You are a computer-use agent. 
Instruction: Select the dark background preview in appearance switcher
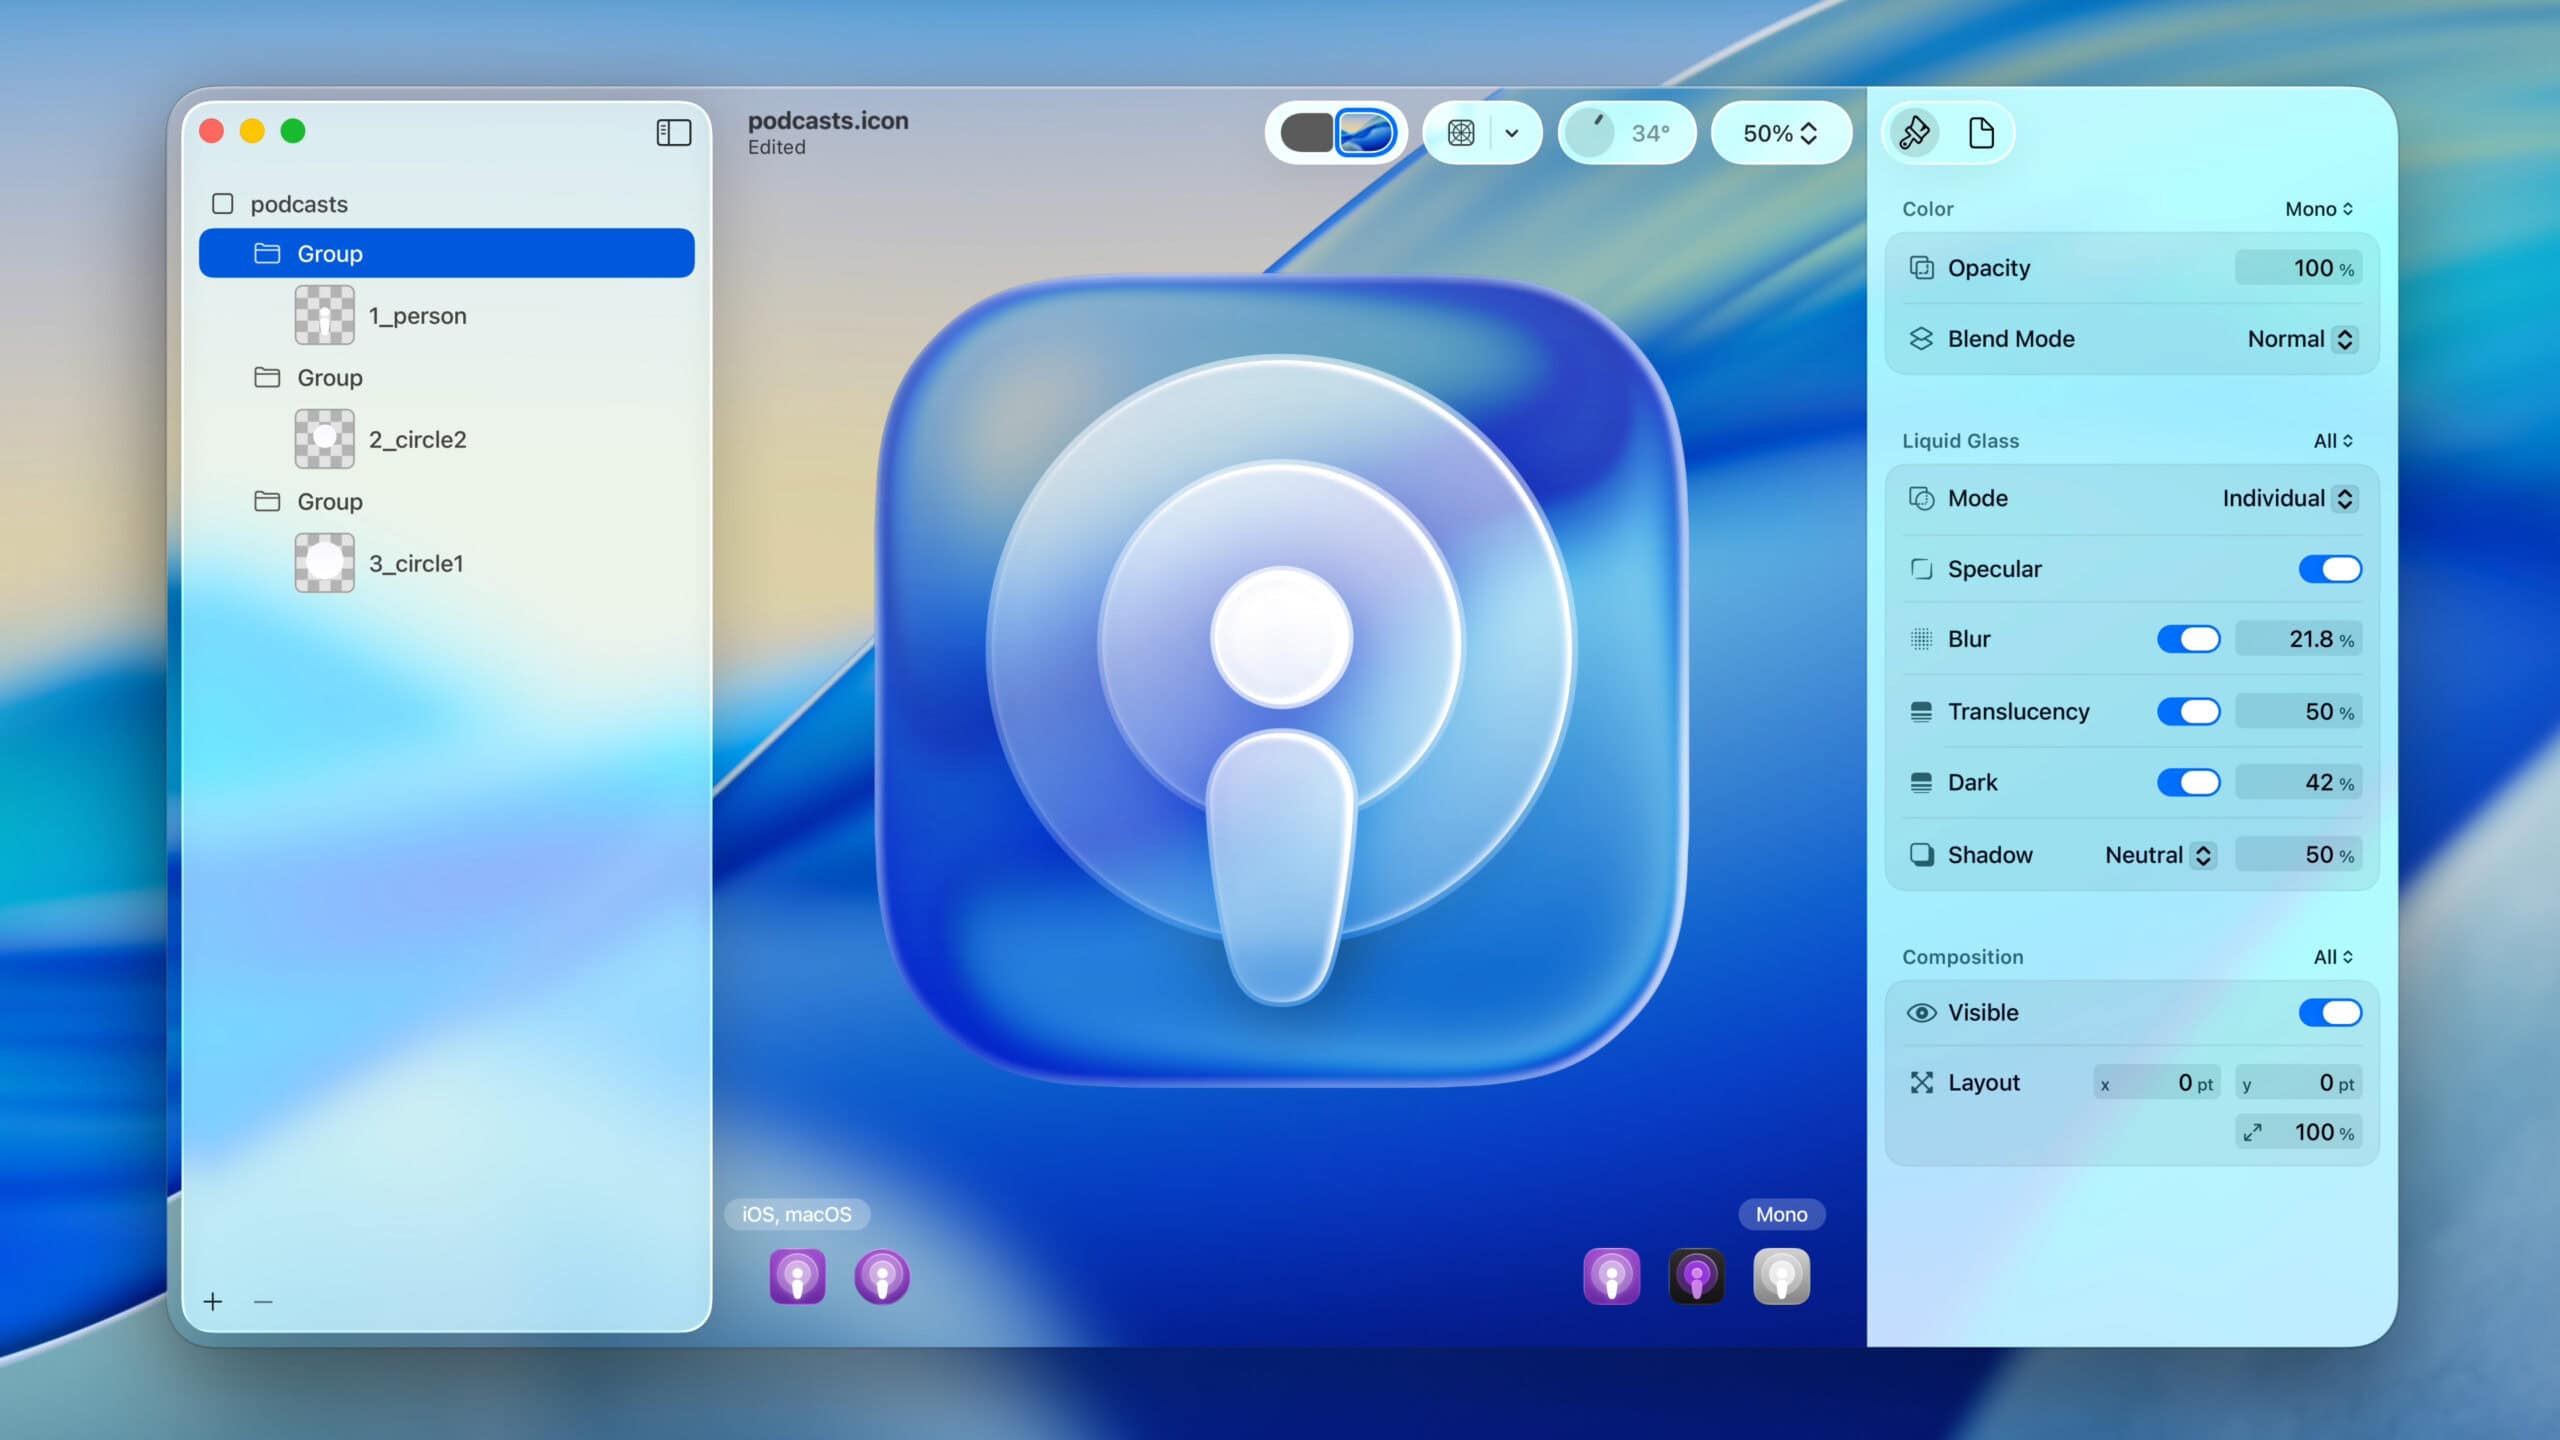(x=1305, y=132)
